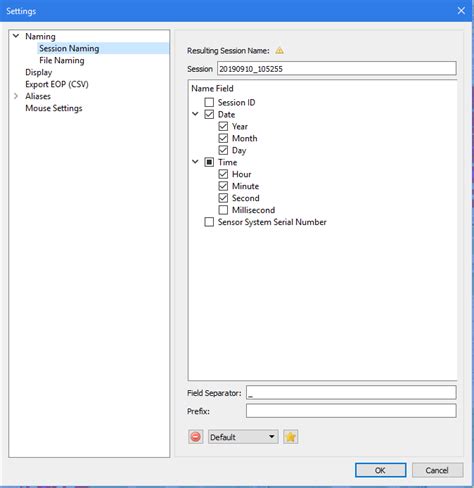474x488 pixels.
Task: Close the Settings dialog
Action: click(x=461, y=11)
